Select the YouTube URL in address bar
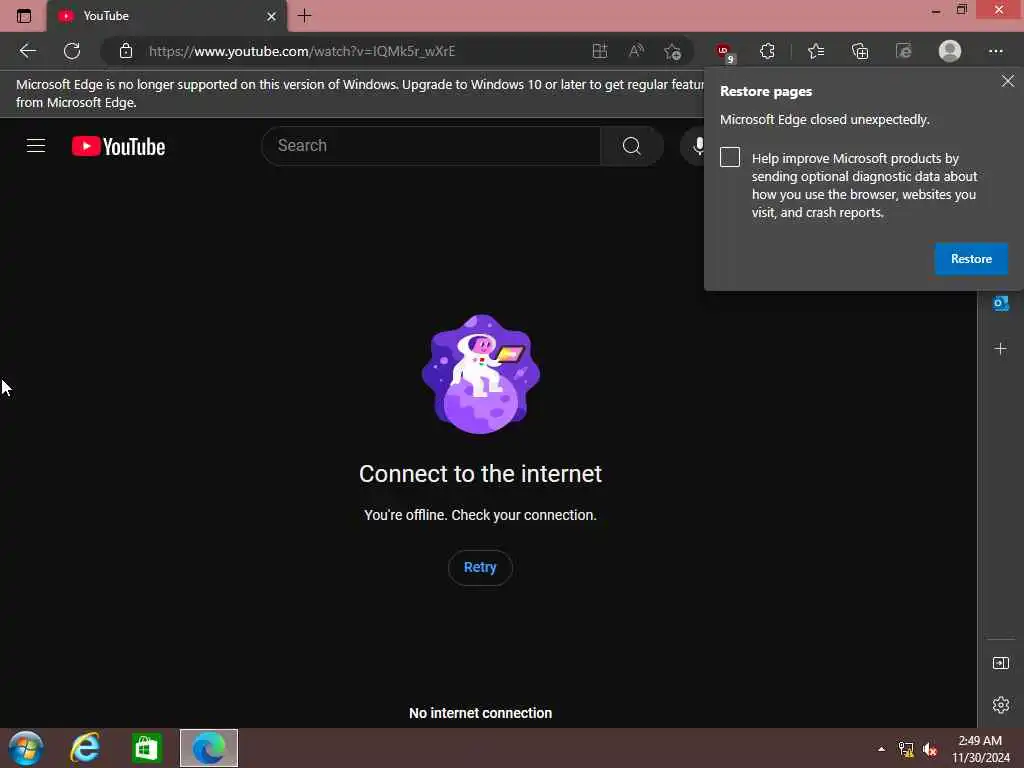Image resolution: width=1024 pixels, height=768 pixels. point(302,51)
